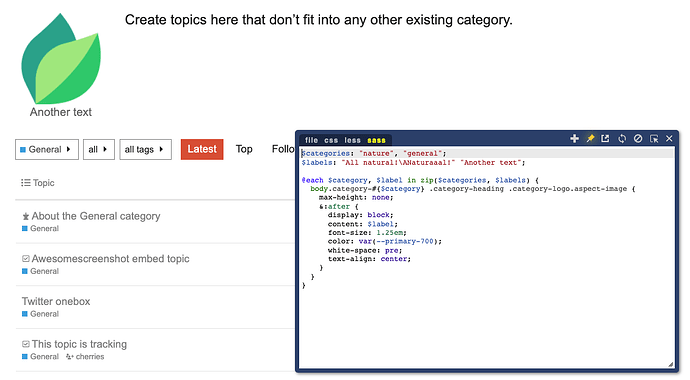Go to the Top topics view

244,150
